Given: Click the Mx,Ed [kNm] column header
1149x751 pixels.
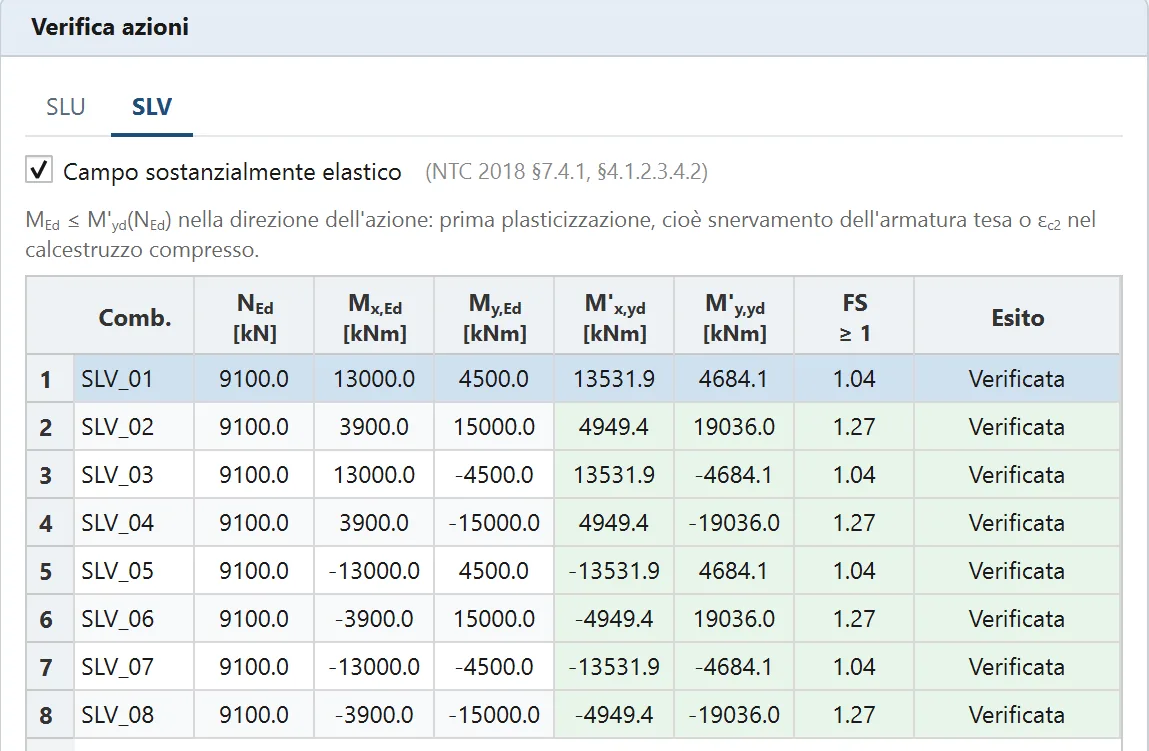Looking at the screenshot, I should click(x=374, y=317).
